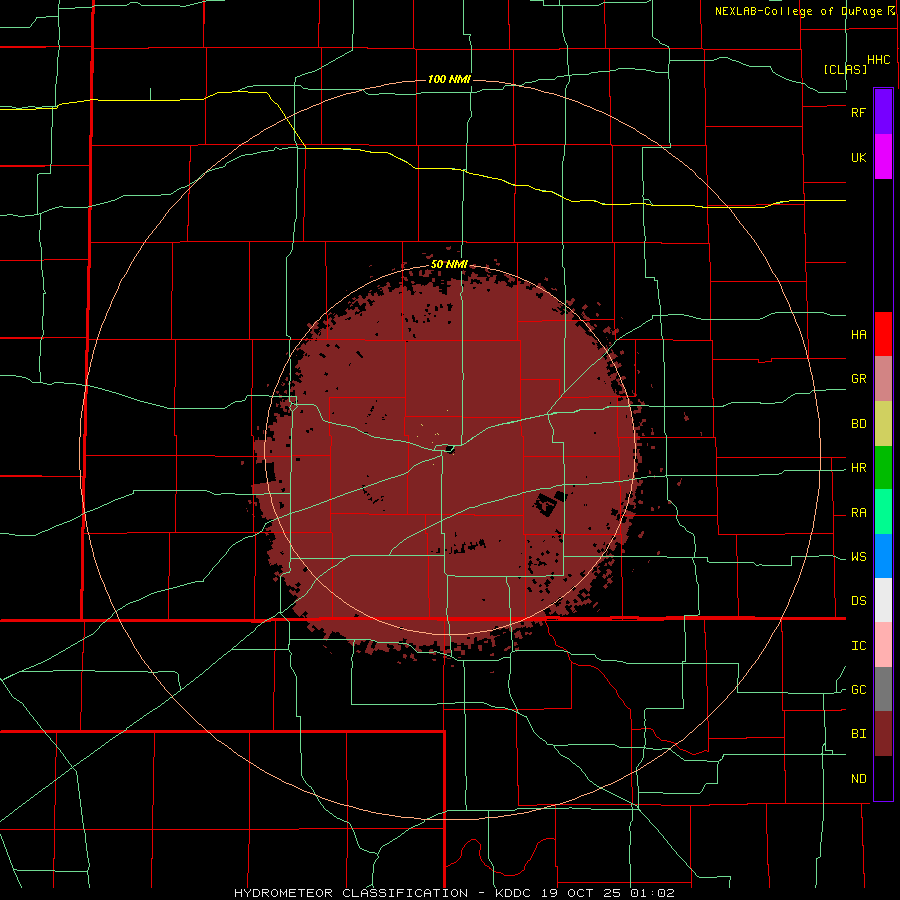Click the ND legend label
Viewport: 900px width, 900px height.
tap(858, 779)
